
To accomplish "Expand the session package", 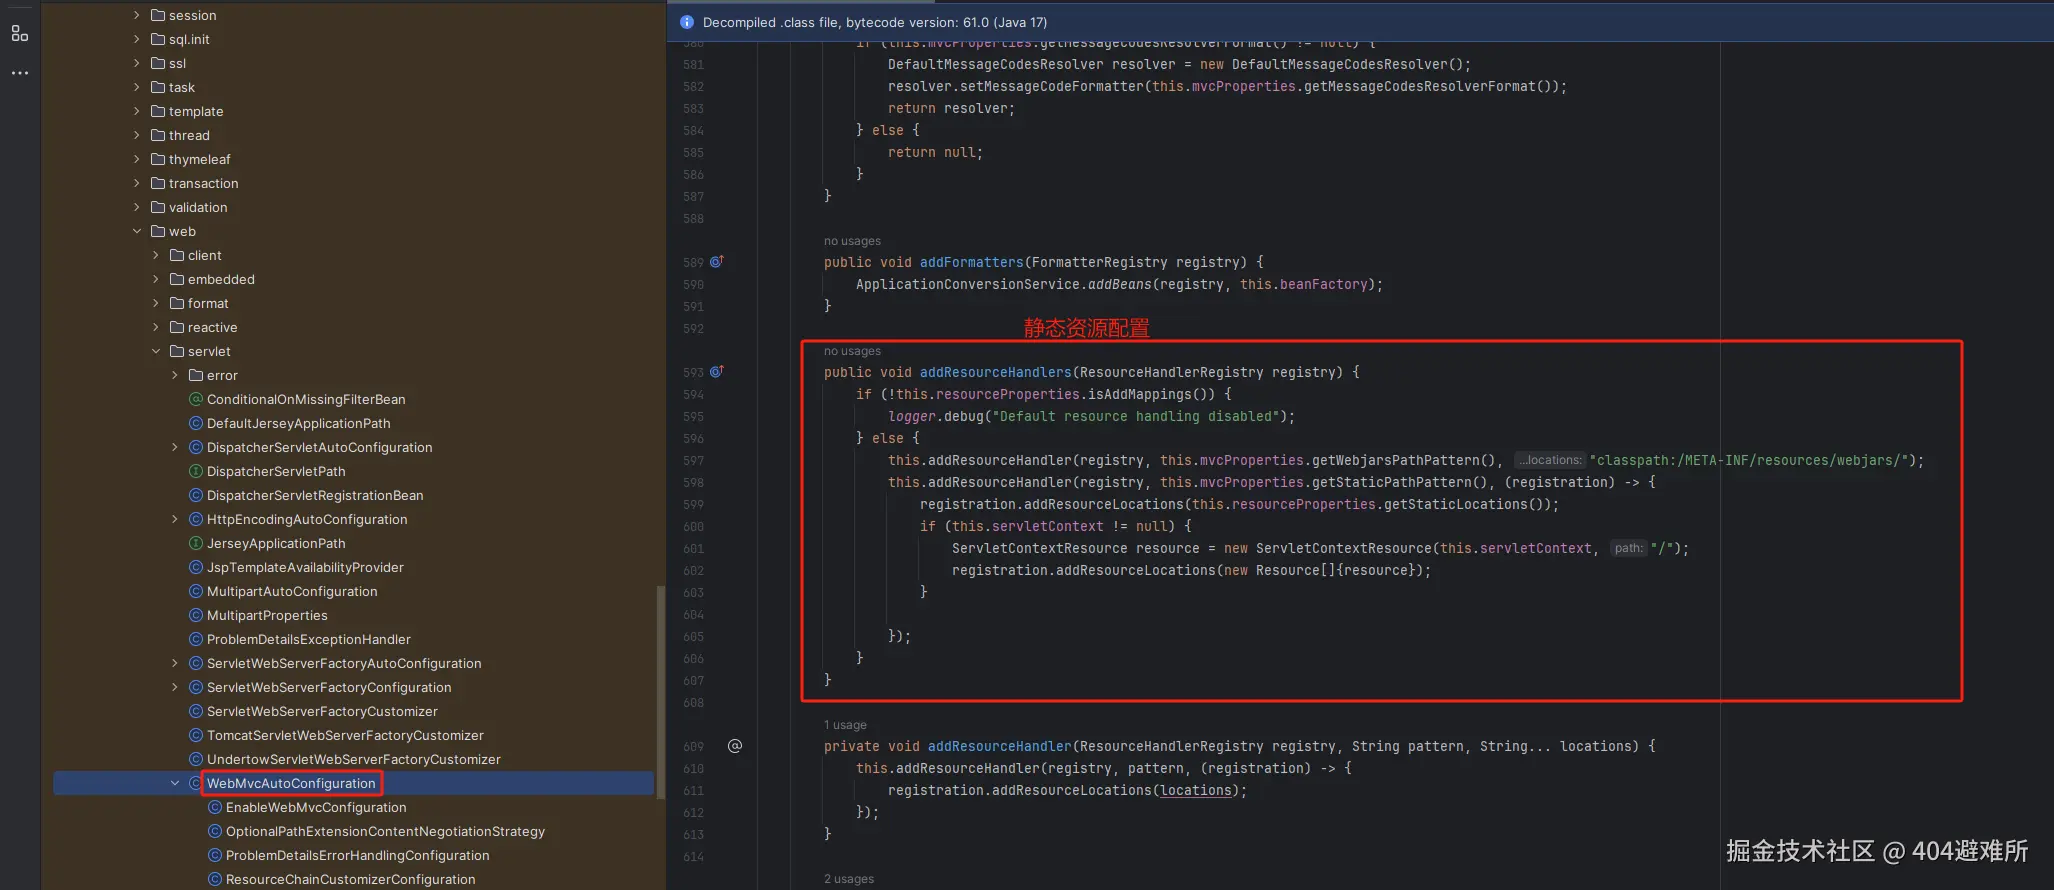I will coord(137,15).
